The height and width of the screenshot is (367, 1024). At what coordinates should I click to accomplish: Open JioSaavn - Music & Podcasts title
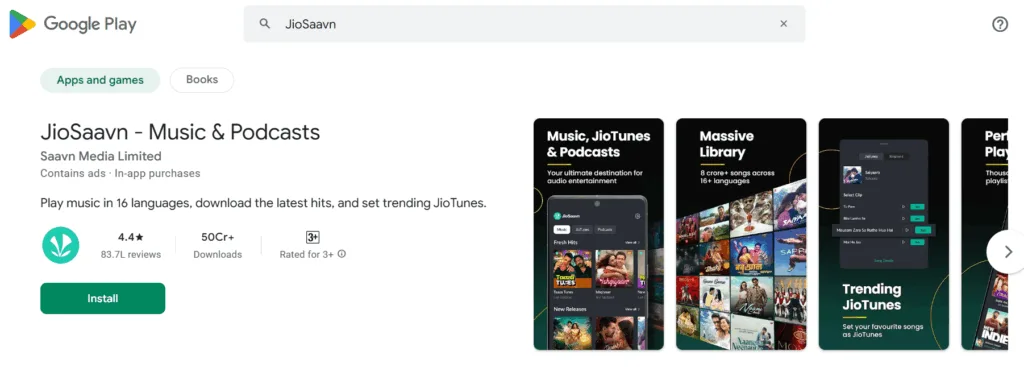pyautogui.click(x=180, y=132)
